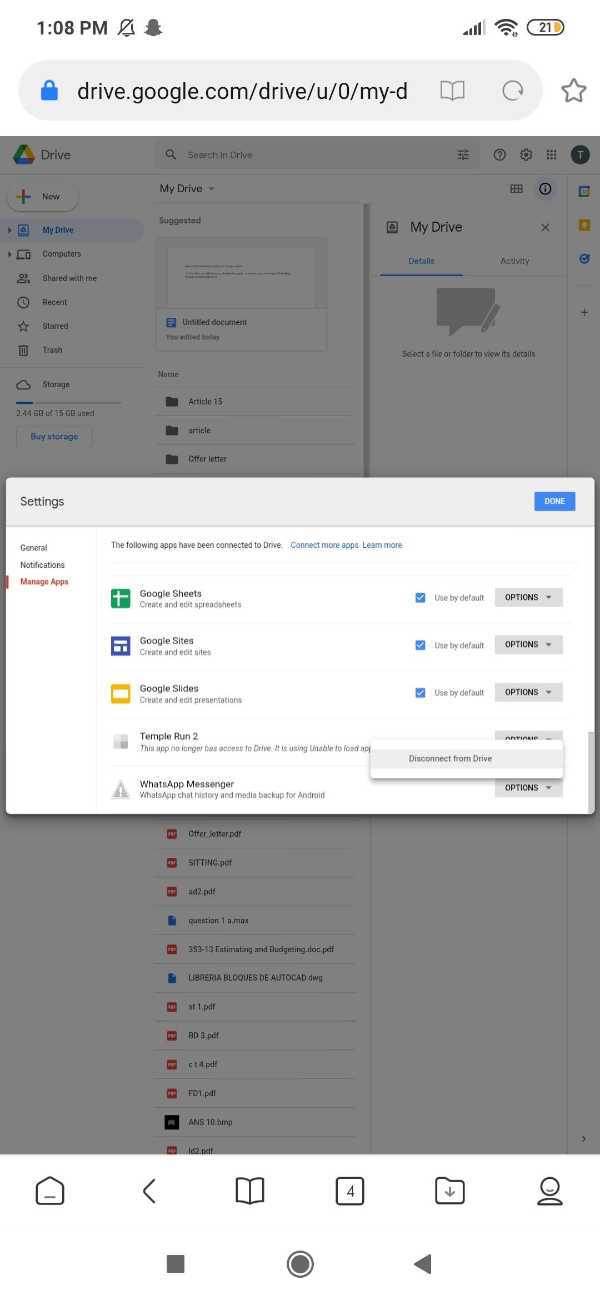
Task: Select the Activity tab
Action: pos(514,261)
